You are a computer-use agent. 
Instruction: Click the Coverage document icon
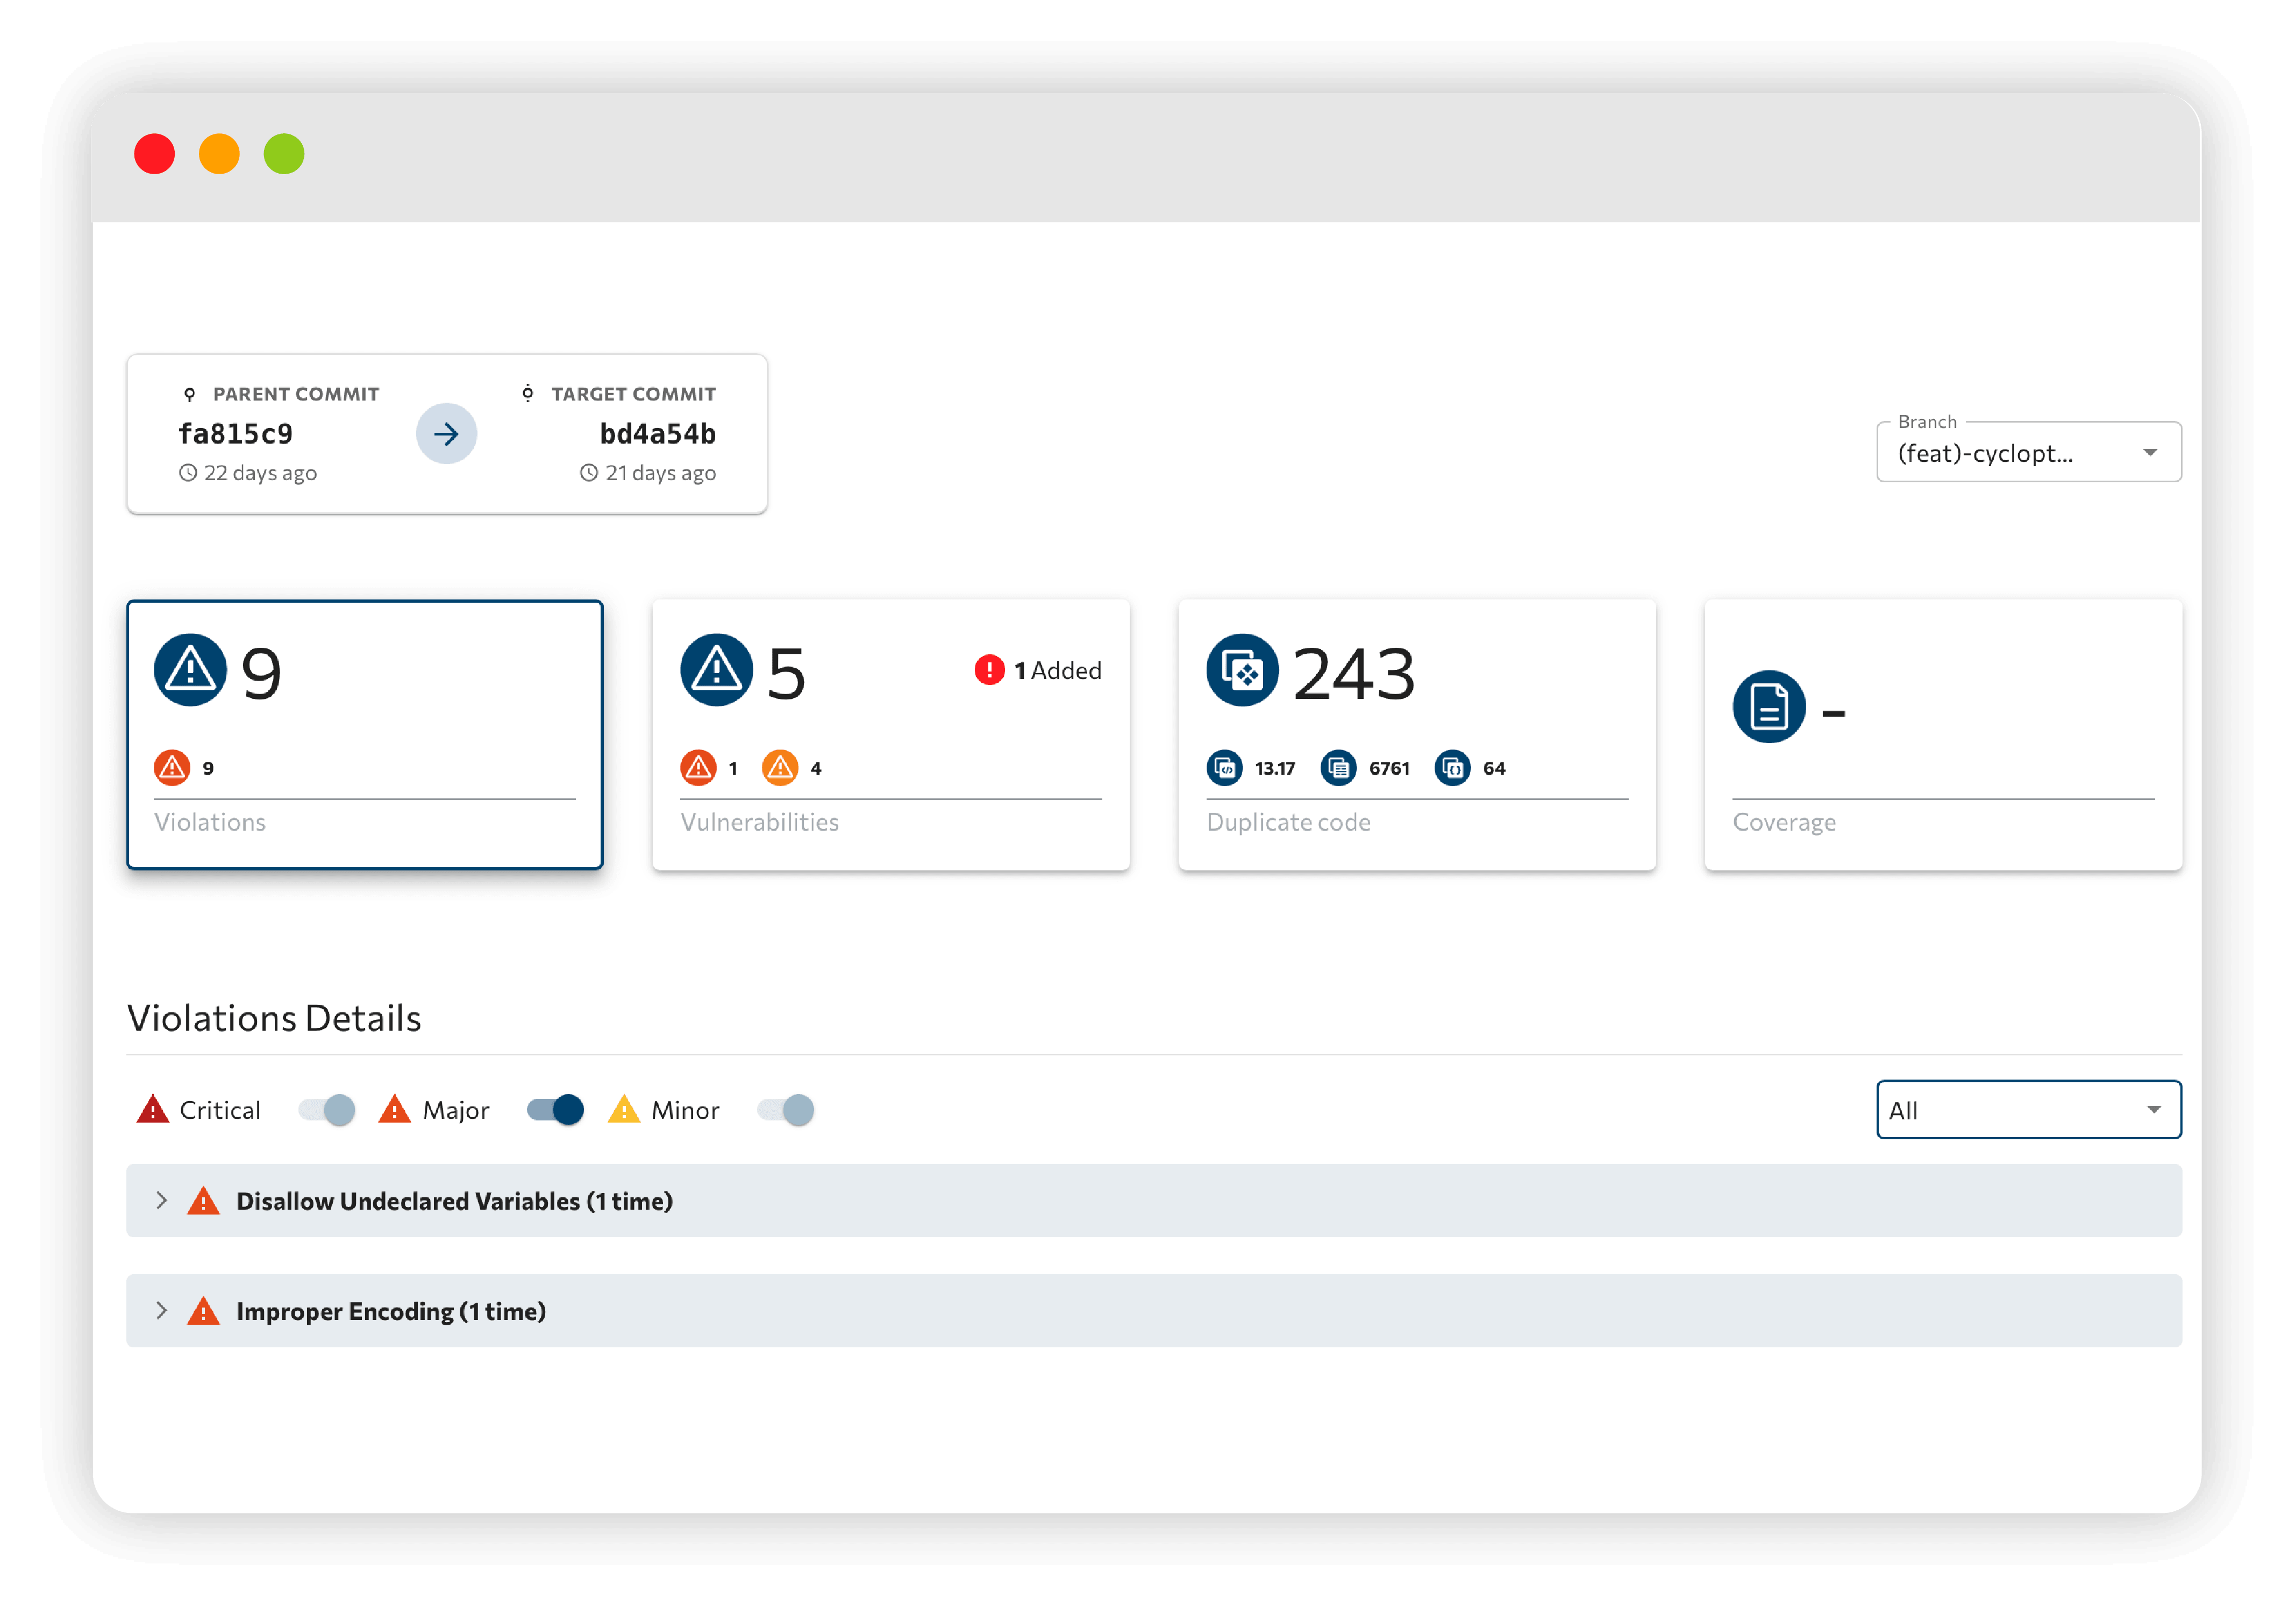click(x=1769, y=707)
